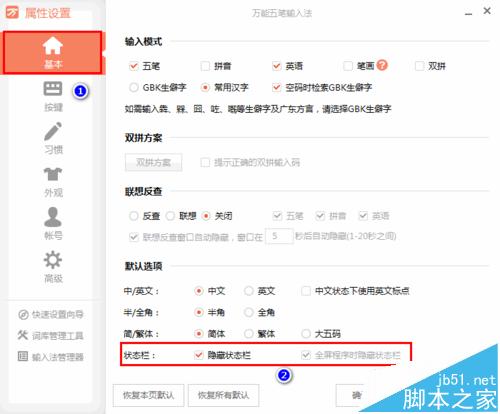This screenshot has width=500, height=414.
Task: Close the 属性设置 window
Action: (487, 11)
